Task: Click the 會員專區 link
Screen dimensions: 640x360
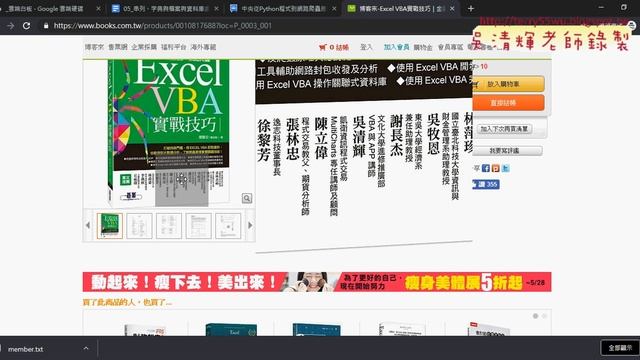Action: (451, 47)
